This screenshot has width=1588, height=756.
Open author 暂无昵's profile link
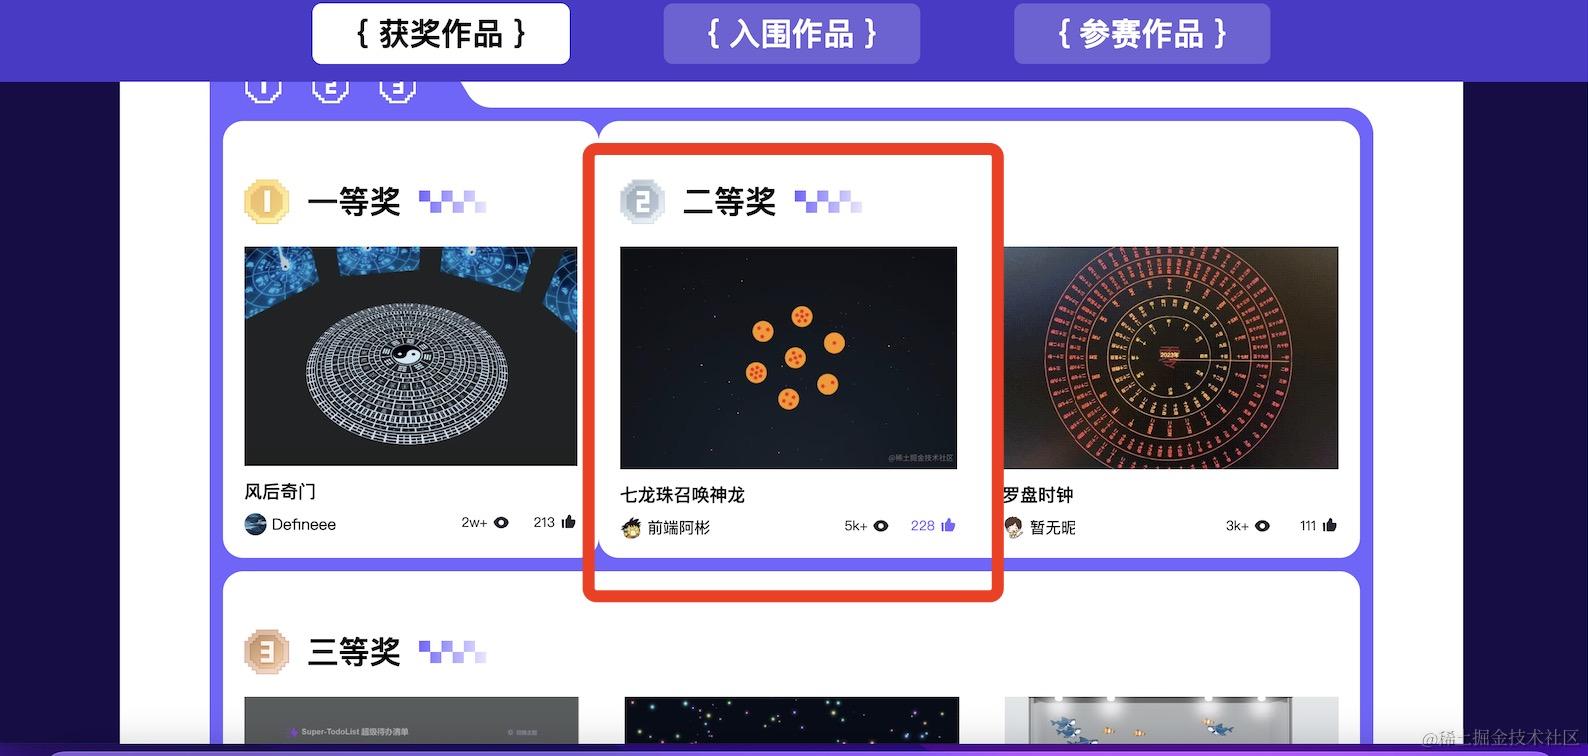(x=1053, y=527)
